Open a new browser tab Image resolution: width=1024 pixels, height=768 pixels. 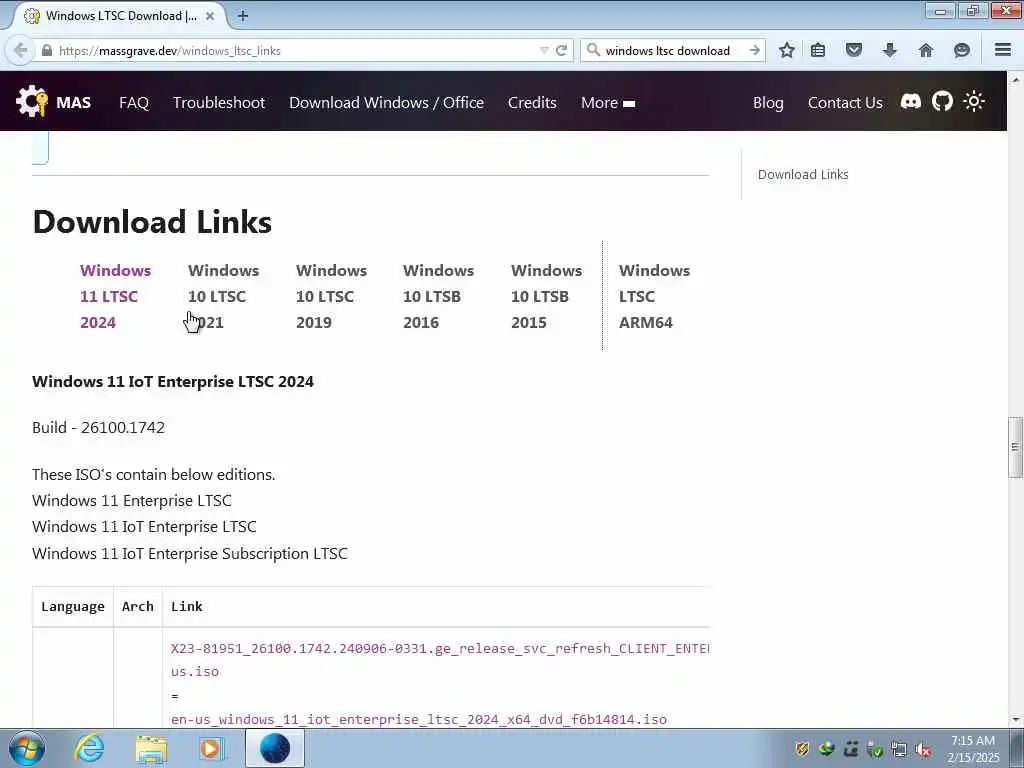[242, 16]
